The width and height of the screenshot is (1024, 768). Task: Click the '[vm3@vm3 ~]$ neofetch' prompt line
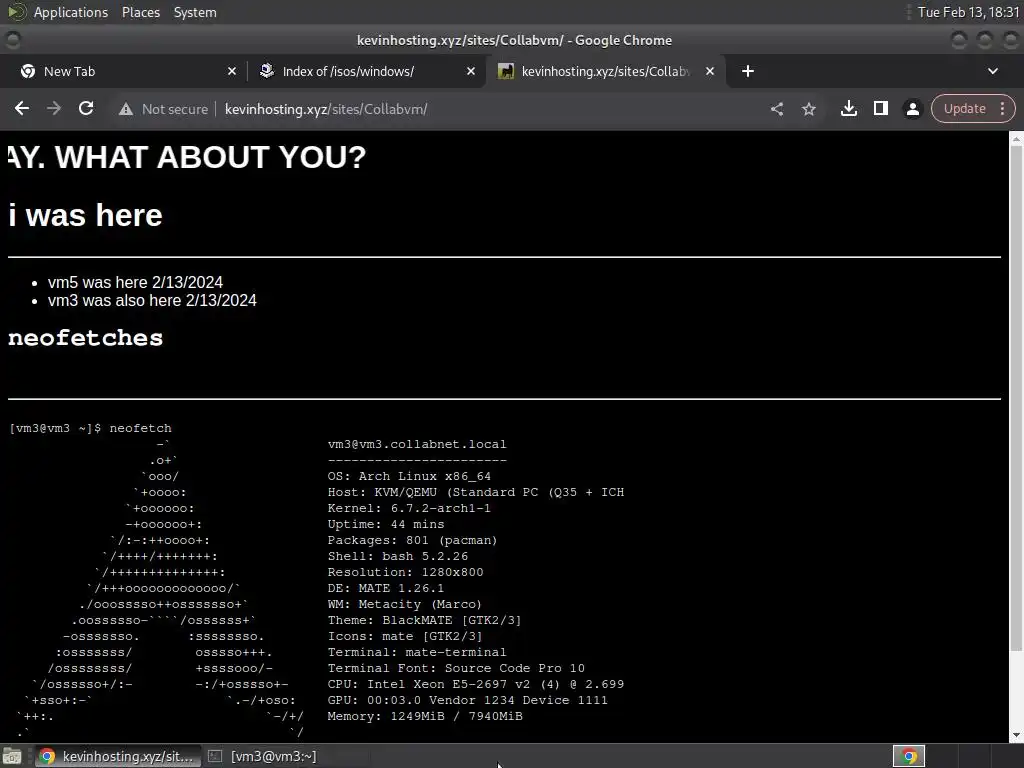90,428
